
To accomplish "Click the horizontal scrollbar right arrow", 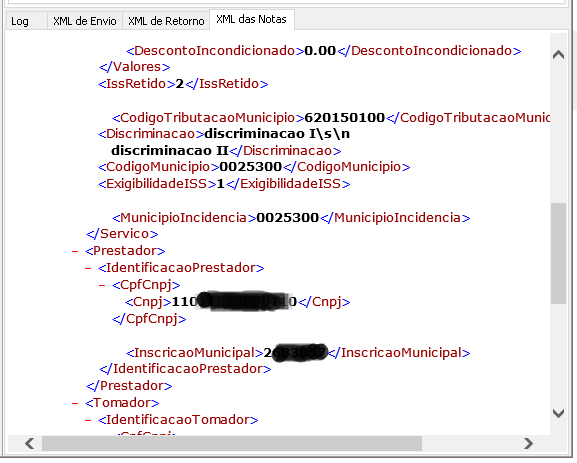I will pos(528,443).
